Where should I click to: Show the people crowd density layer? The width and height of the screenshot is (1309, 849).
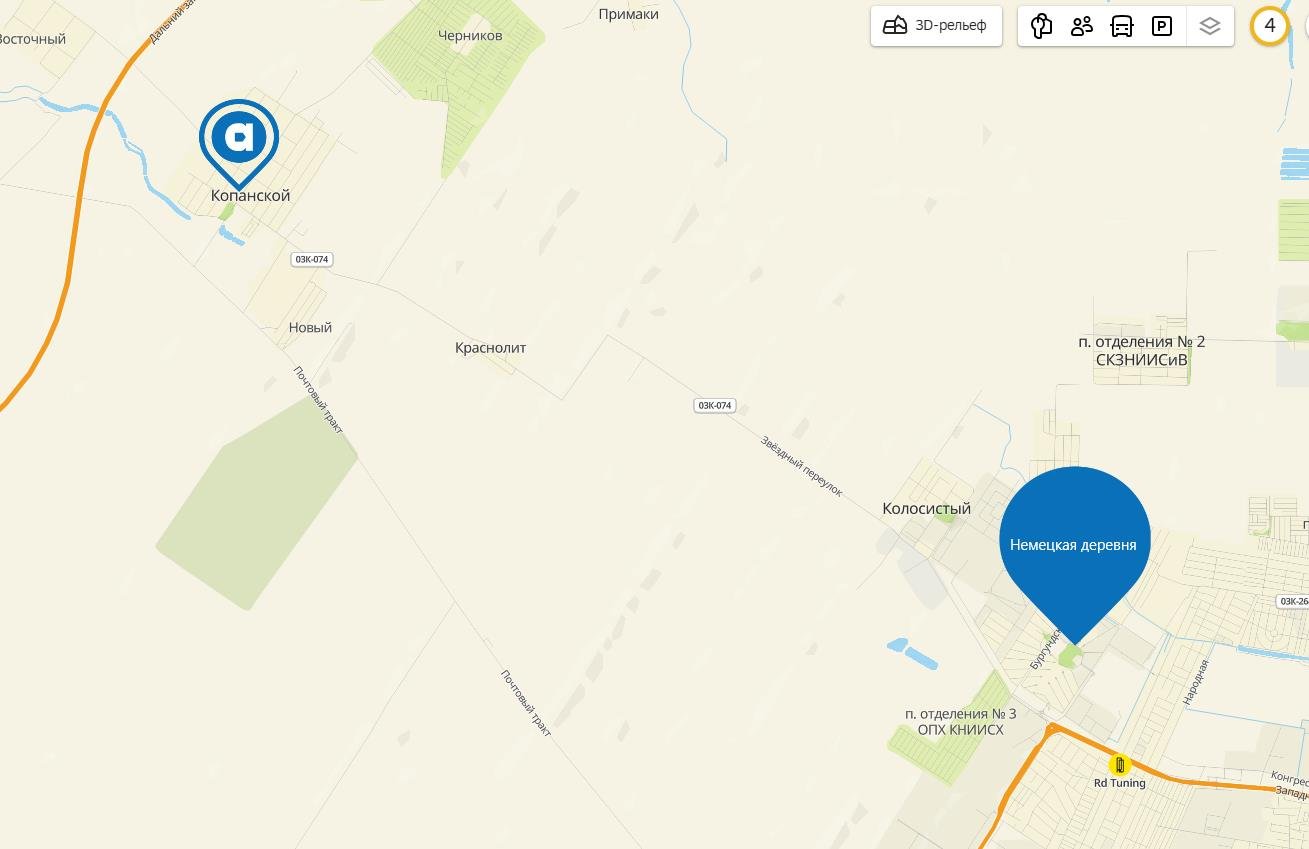[x=1082, y=26]
